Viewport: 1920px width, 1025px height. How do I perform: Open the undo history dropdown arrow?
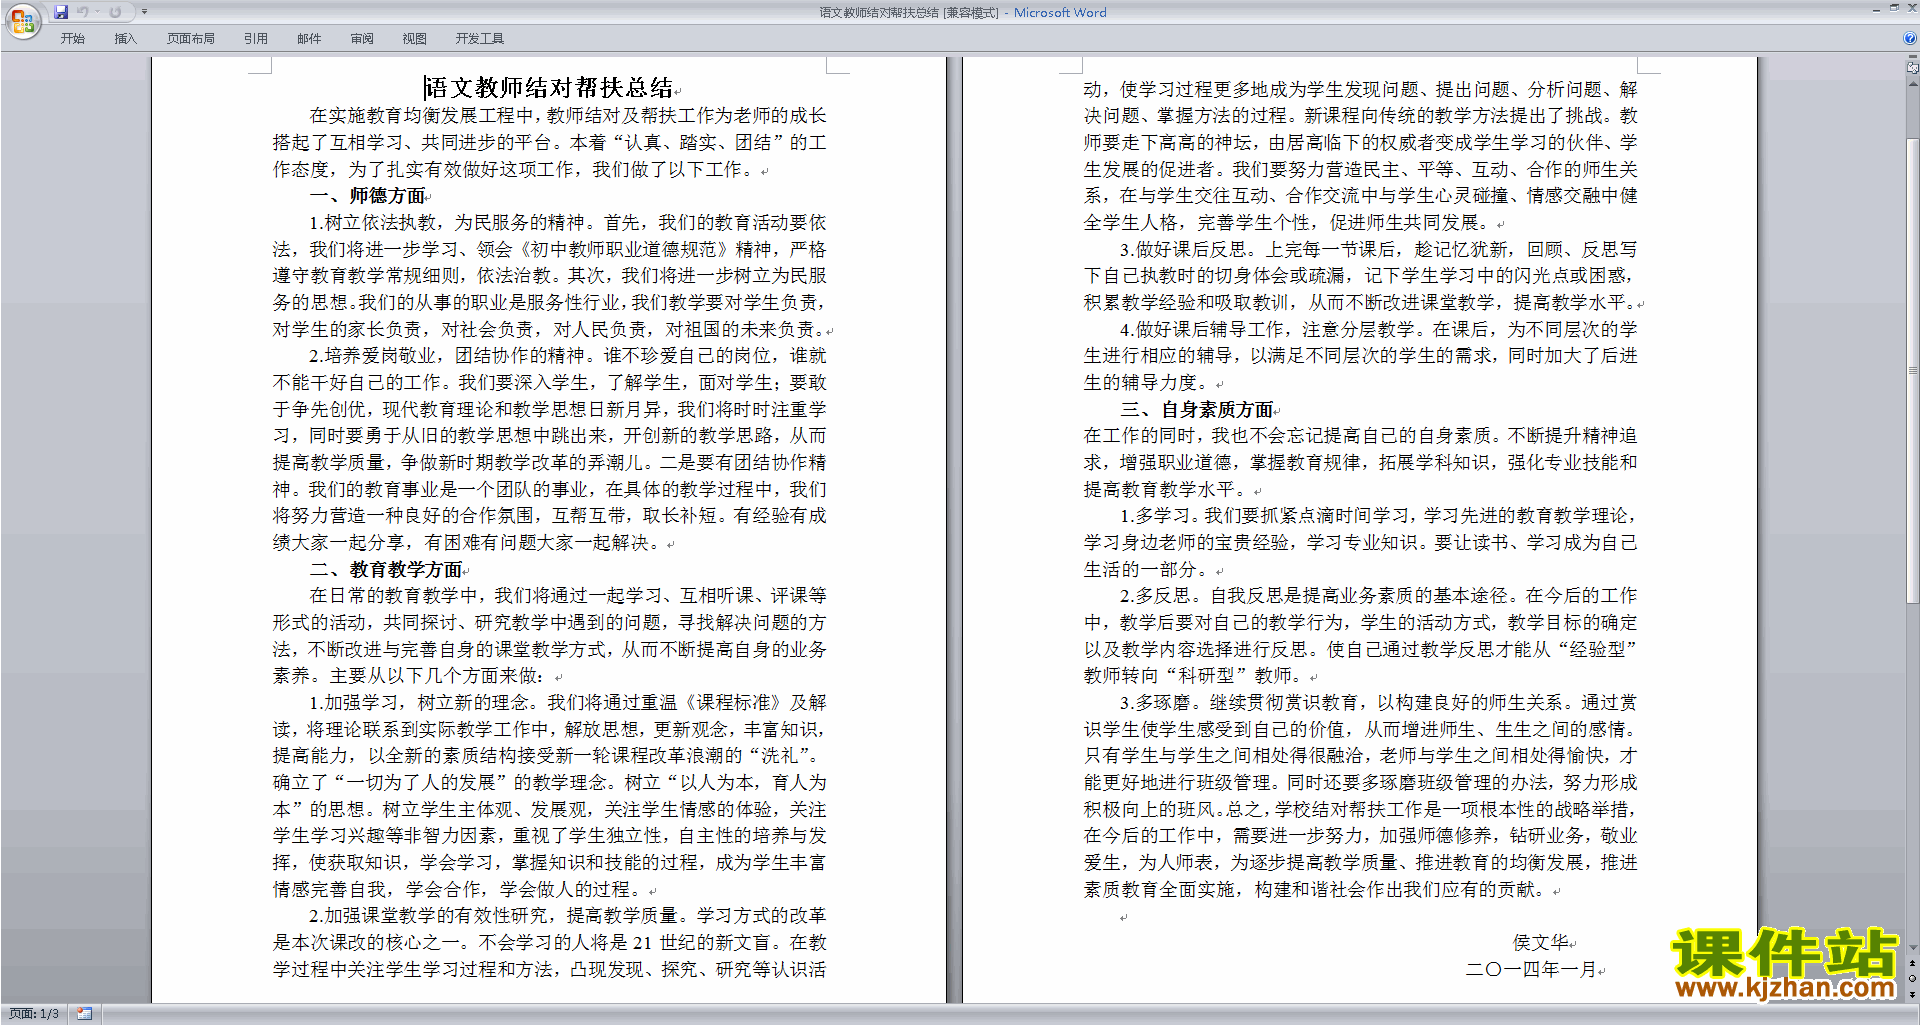coord(97,12)
